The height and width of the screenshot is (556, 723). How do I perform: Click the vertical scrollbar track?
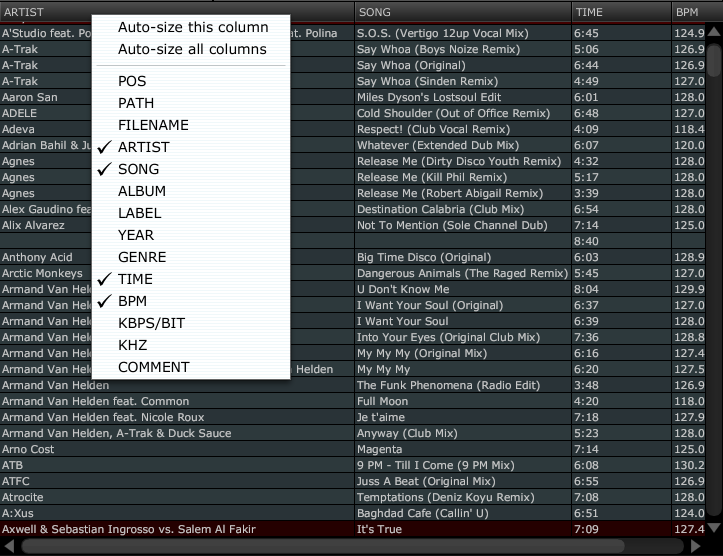pos(714,300)
